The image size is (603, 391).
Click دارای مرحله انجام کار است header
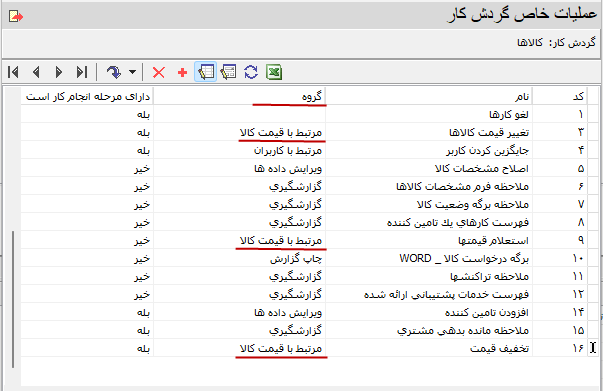coord(87,97)
